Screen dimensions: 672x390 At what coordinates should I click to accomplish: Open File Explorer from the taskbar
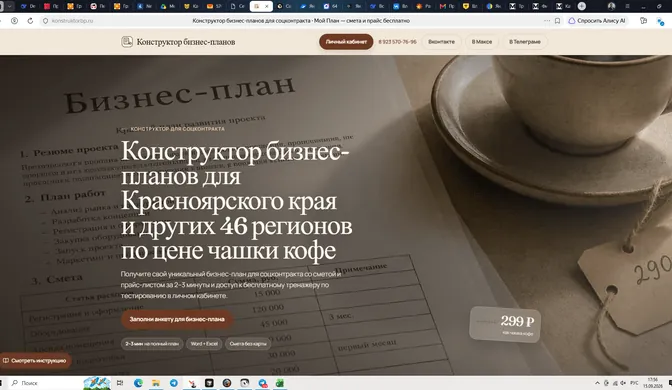[156, 383]
